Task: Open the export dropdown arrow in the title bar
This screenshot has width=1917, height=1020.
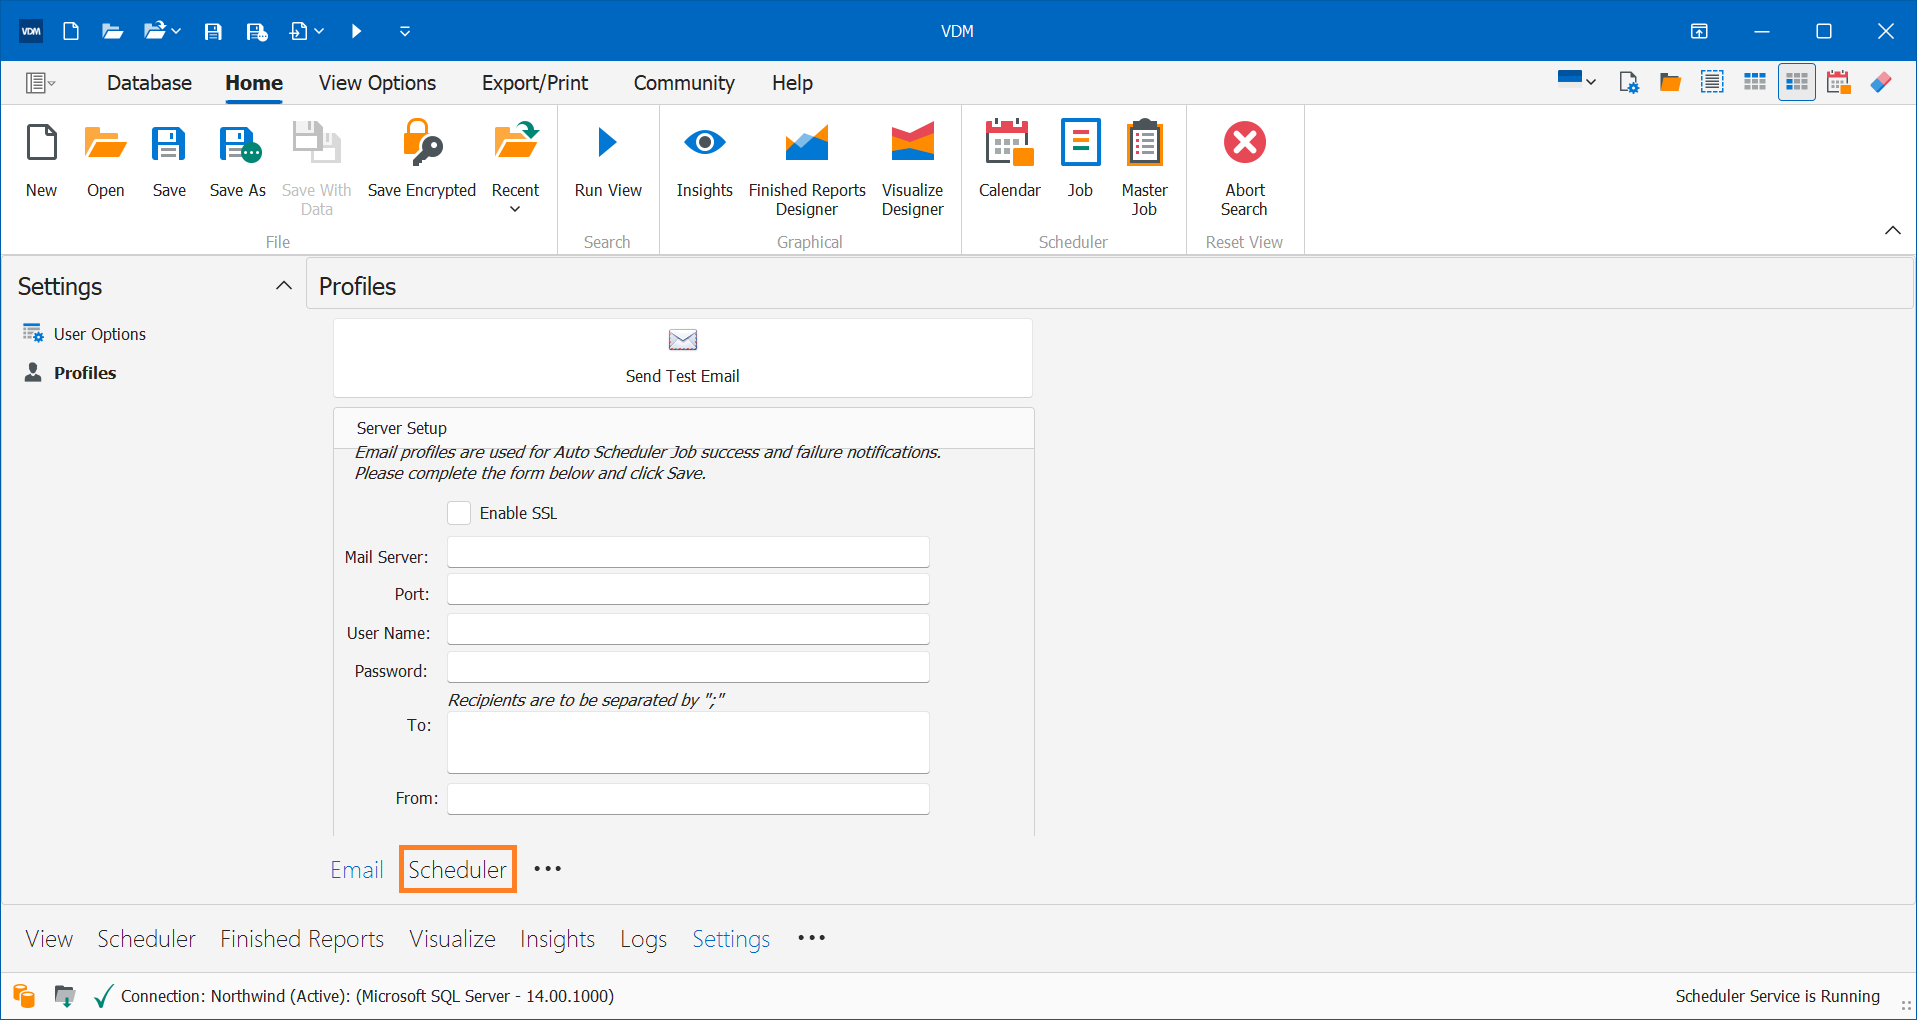Action: (320, 31)
